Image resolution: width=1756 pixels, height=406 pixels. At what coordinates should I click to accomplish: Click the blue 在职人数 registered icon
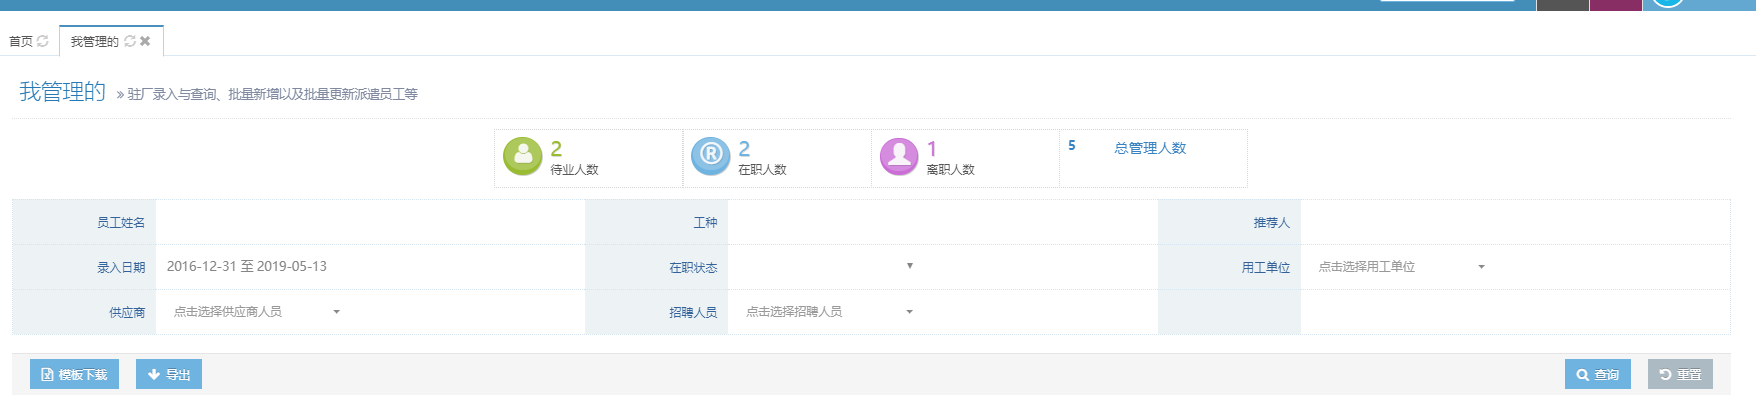(710, 156)
